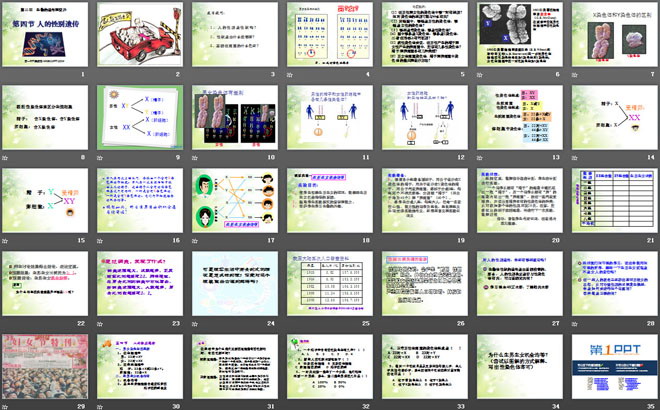Click the animation star under slide 30

coord(100,407)
